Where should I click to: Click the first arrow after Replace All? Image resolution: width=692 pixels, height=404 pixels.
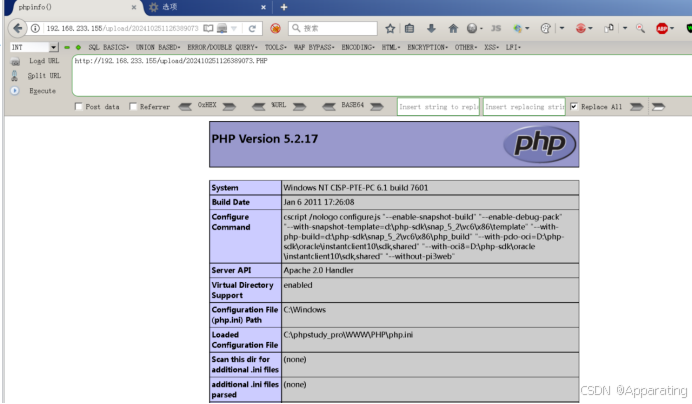coord(636,107)
